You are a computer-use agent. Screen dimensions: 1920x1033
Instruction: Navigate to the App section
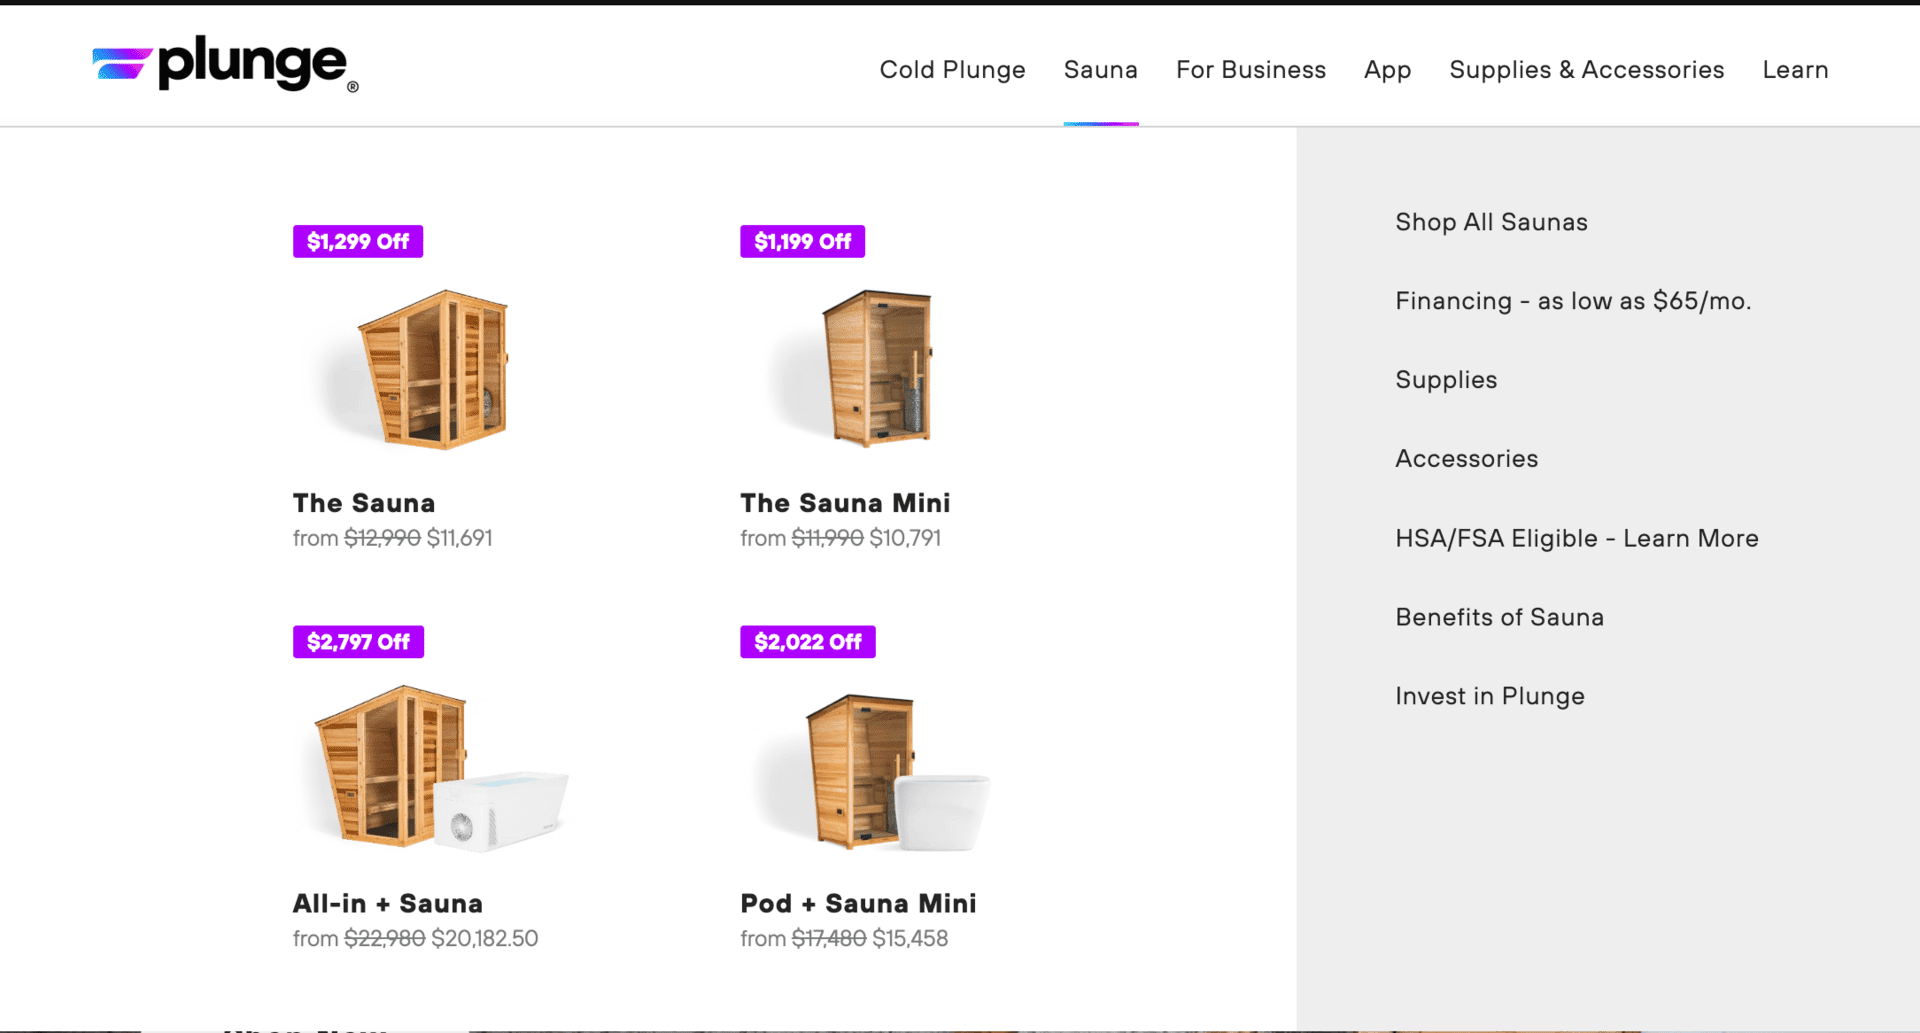1387,69
